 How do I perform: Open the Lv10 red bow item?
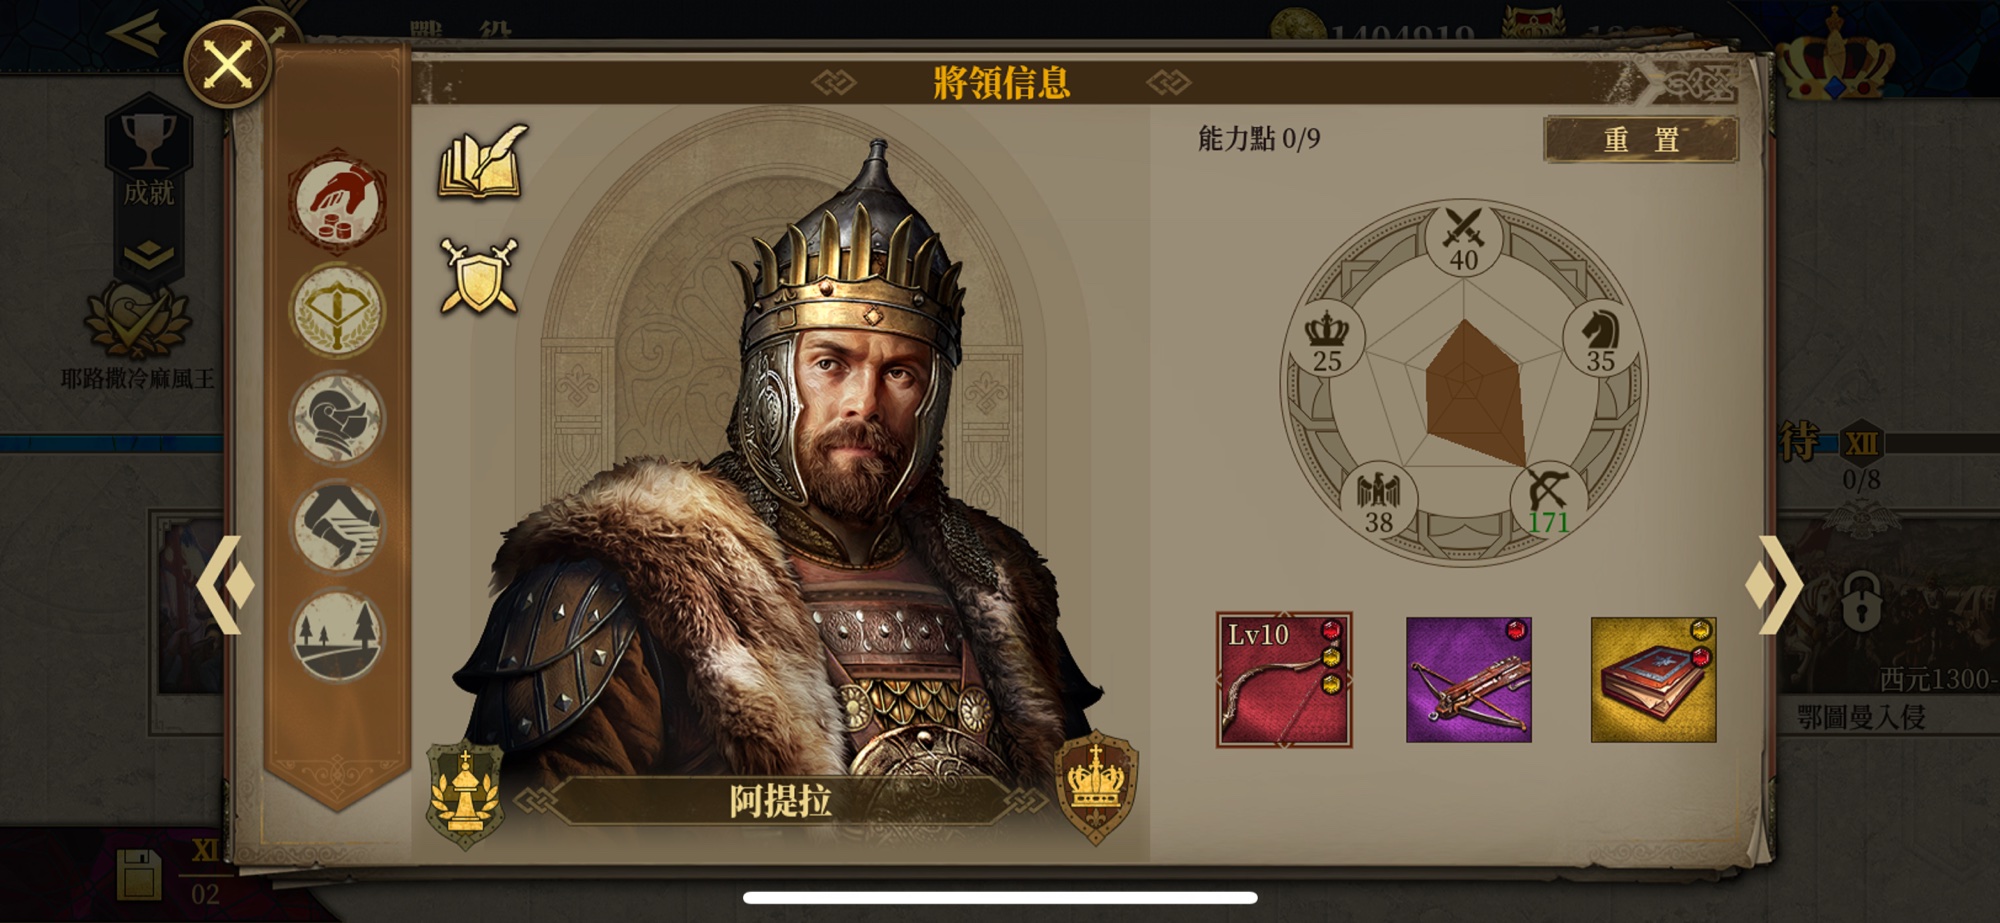pyautogui.click(x=1284, y=680)
